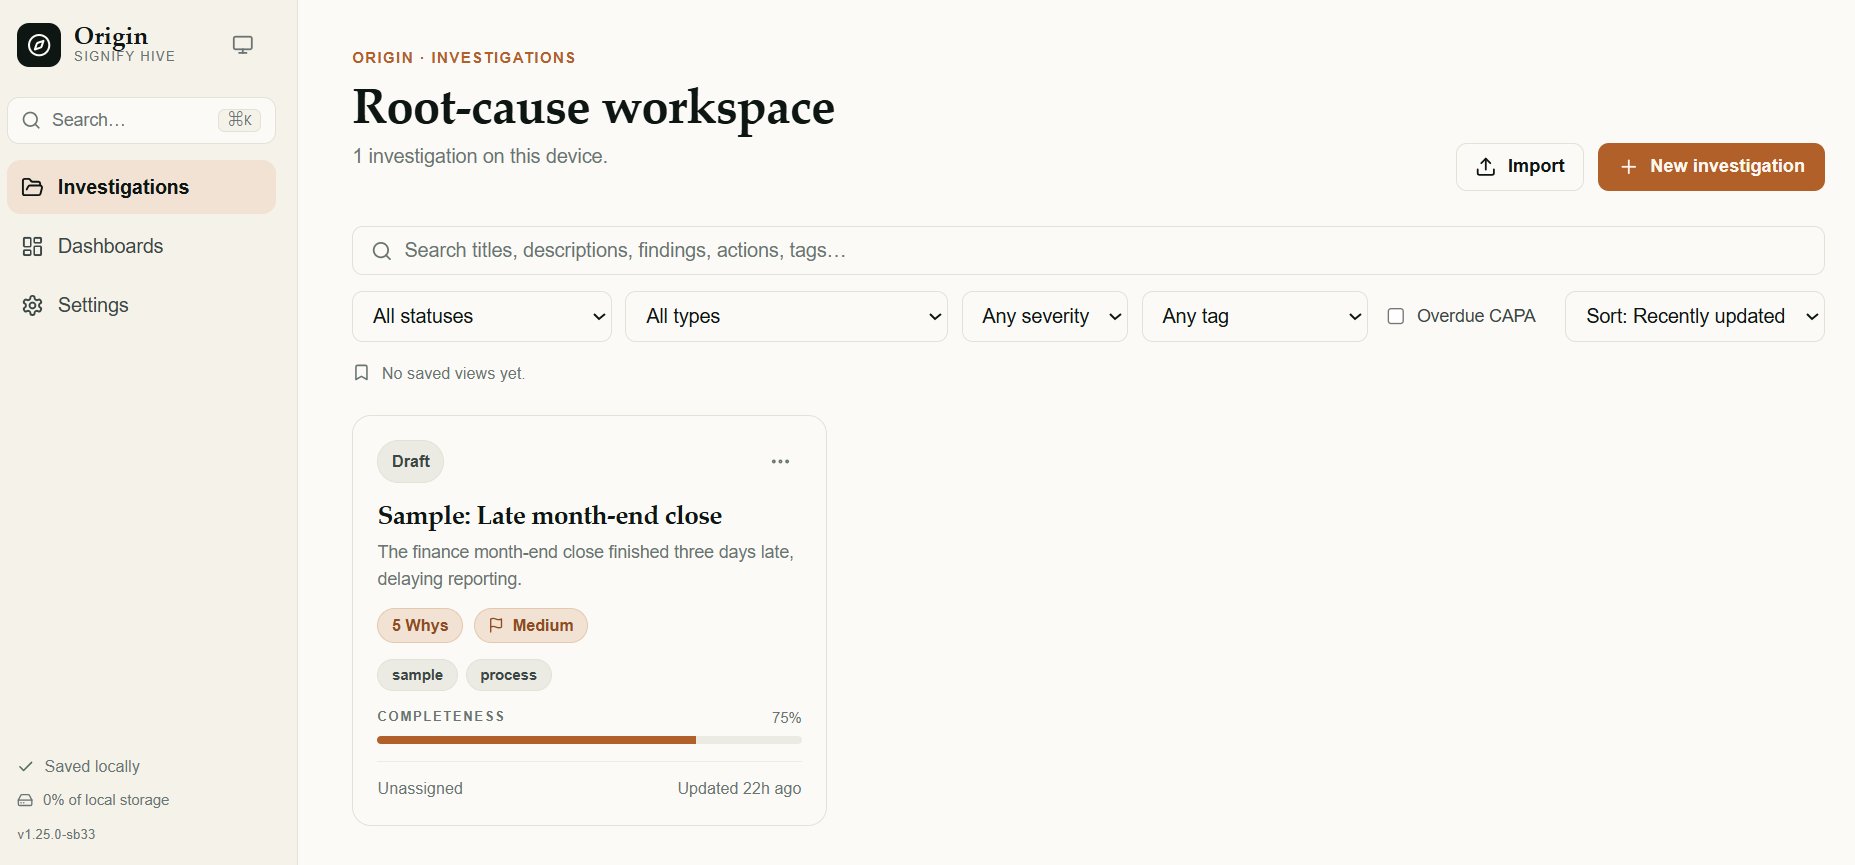Click the Unassigned label on card
Image resolution: width=1855 pixels, height=865 pixels.
coord(420,788)
